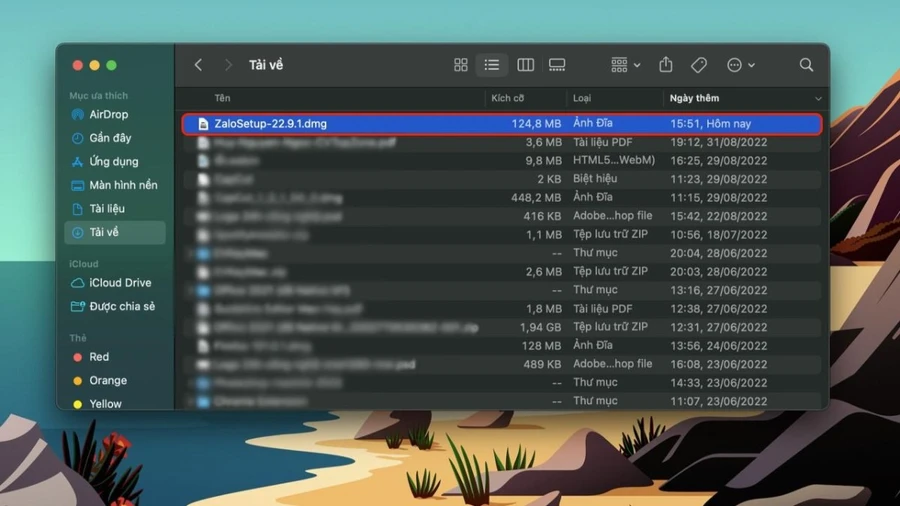The height and width of the screenshot is (506, 900).
Task: Sort by the Tên column header
Action: (x=223, y=98)
